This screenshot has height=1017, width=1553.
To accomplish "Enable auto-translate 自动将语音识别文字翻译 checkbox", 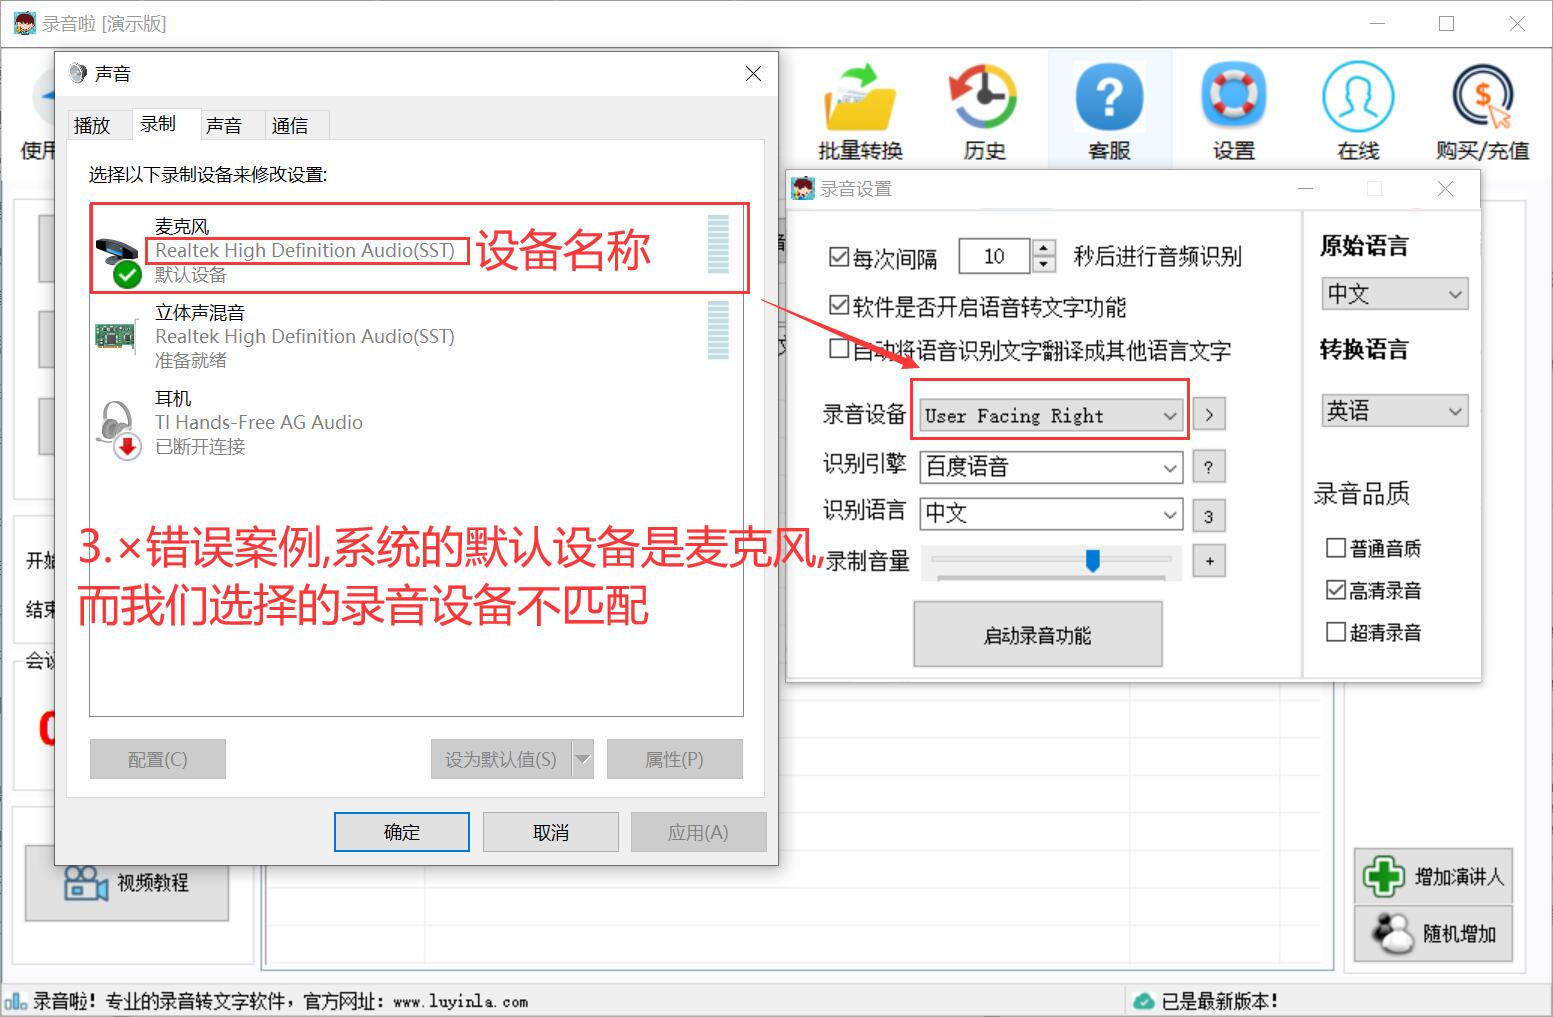I will coord(839,349).
